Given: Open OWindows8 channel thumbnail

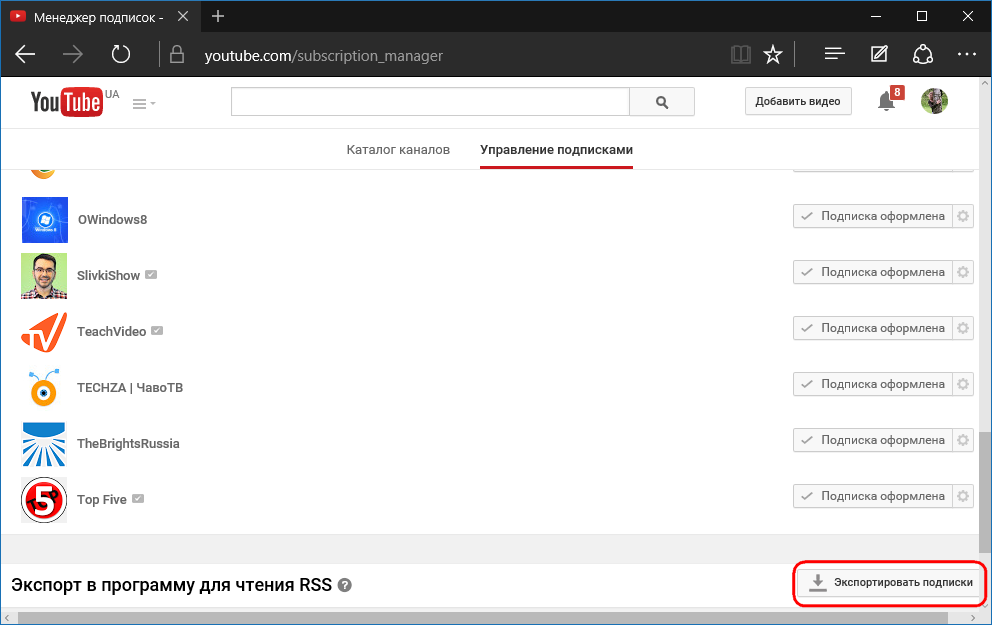Looking at the screenshot, I should pos(44,220).
